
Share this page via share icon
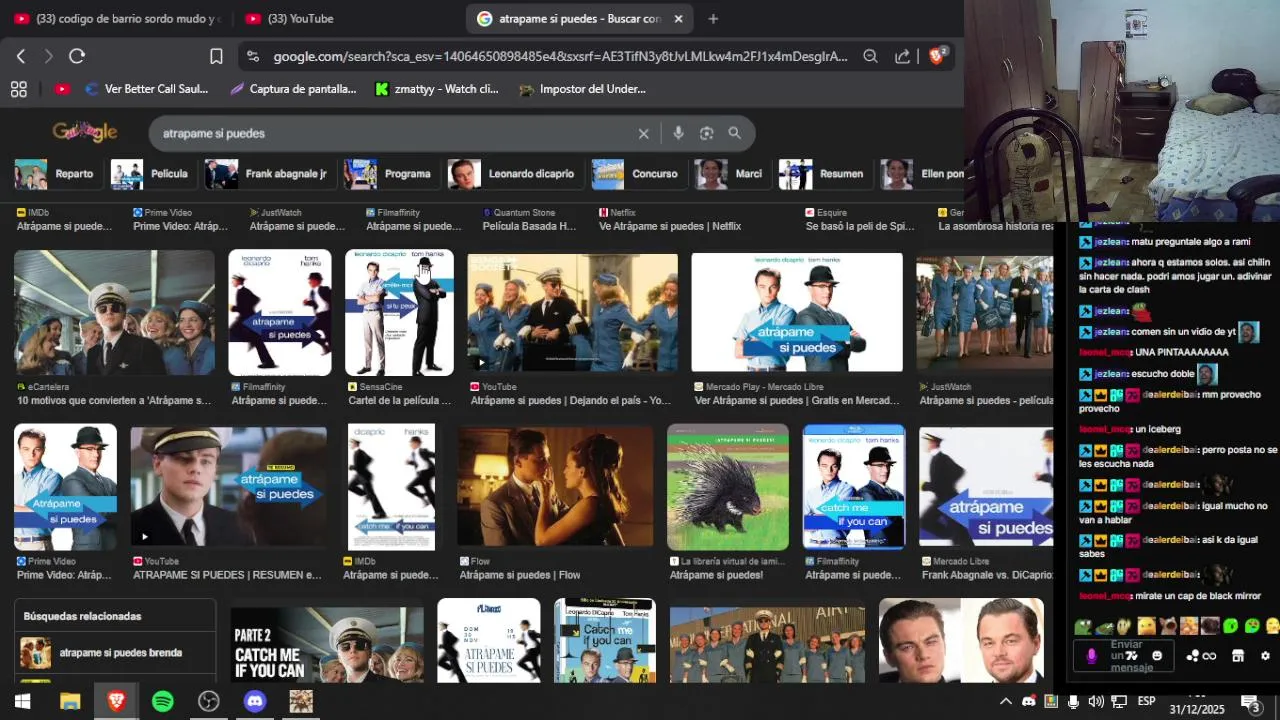(902, 57)
